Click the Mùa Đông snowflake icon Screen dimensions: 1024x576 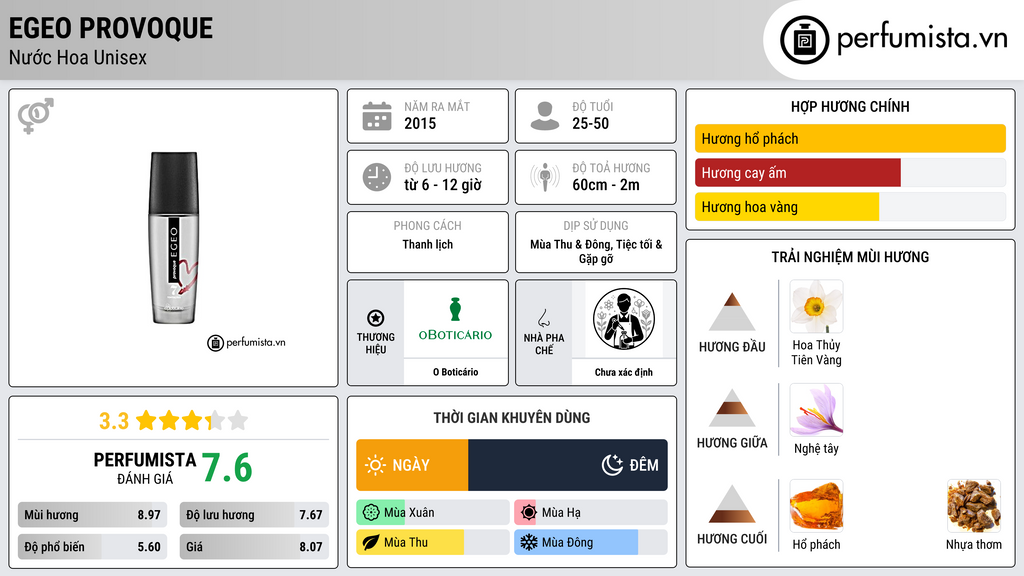point(529,542)
